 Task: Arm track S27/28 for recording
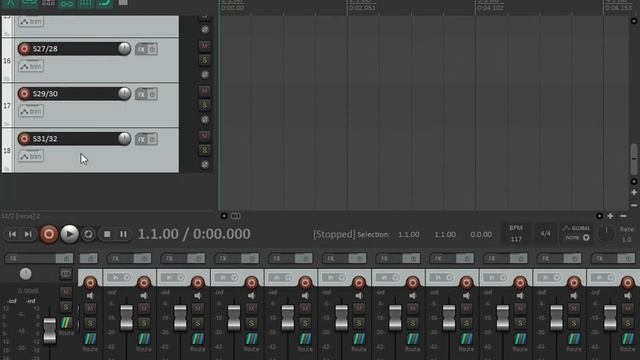24,49
